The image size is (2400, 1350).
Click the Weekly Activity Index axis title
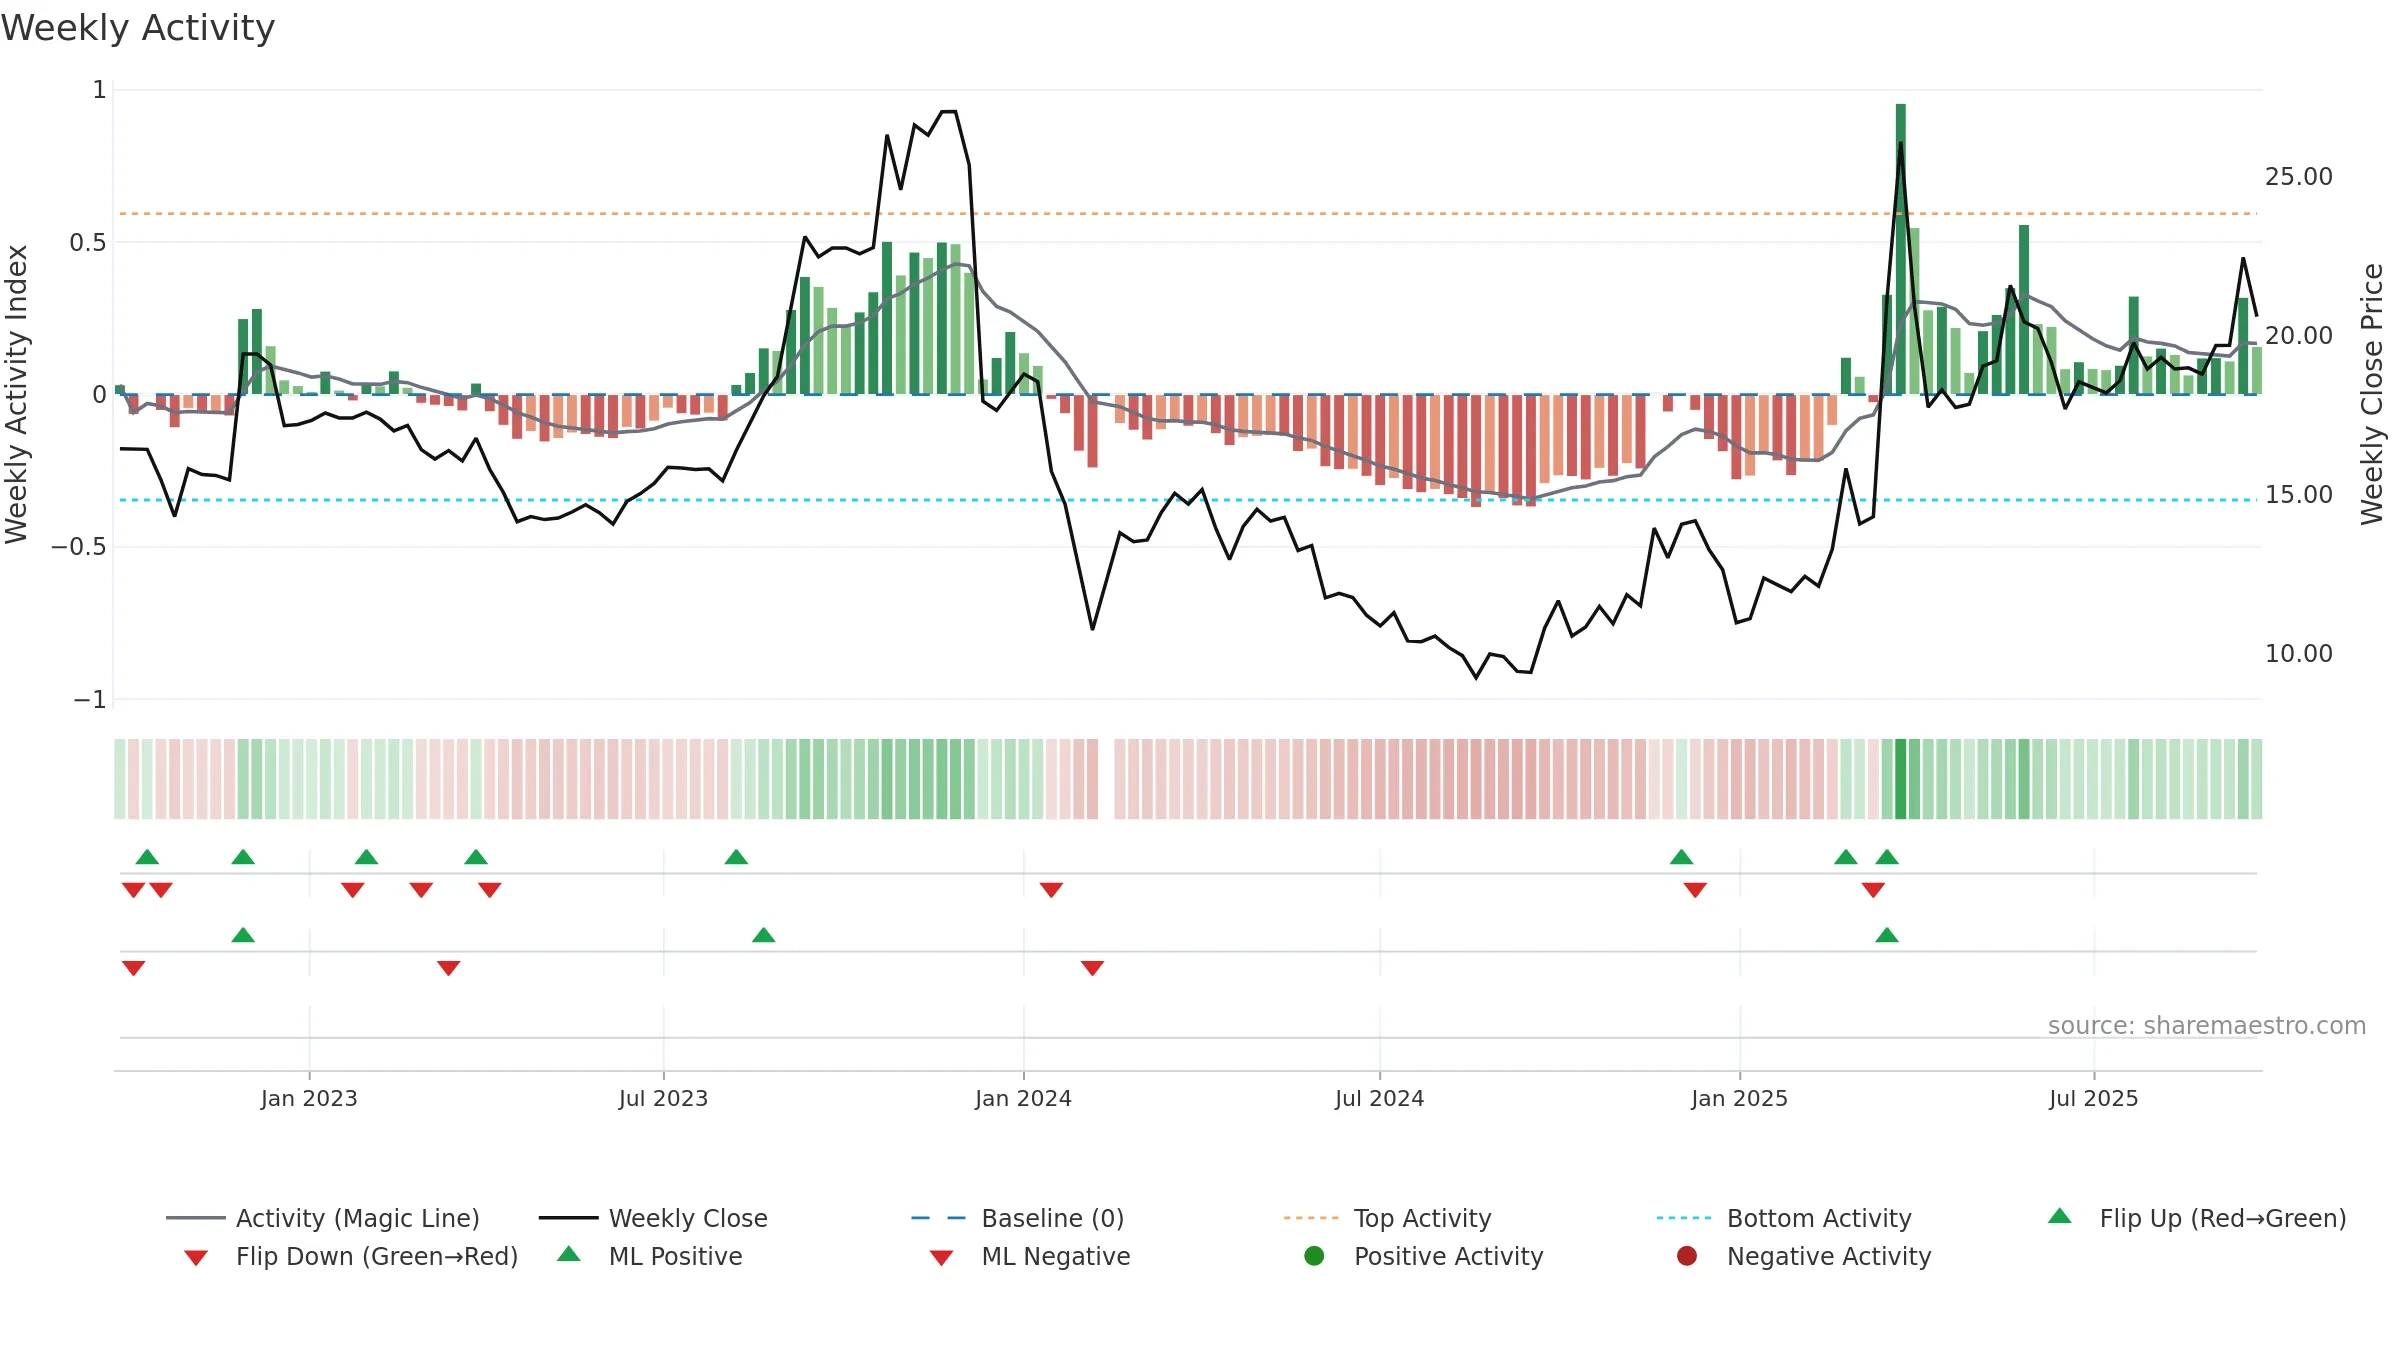point(16,394)
